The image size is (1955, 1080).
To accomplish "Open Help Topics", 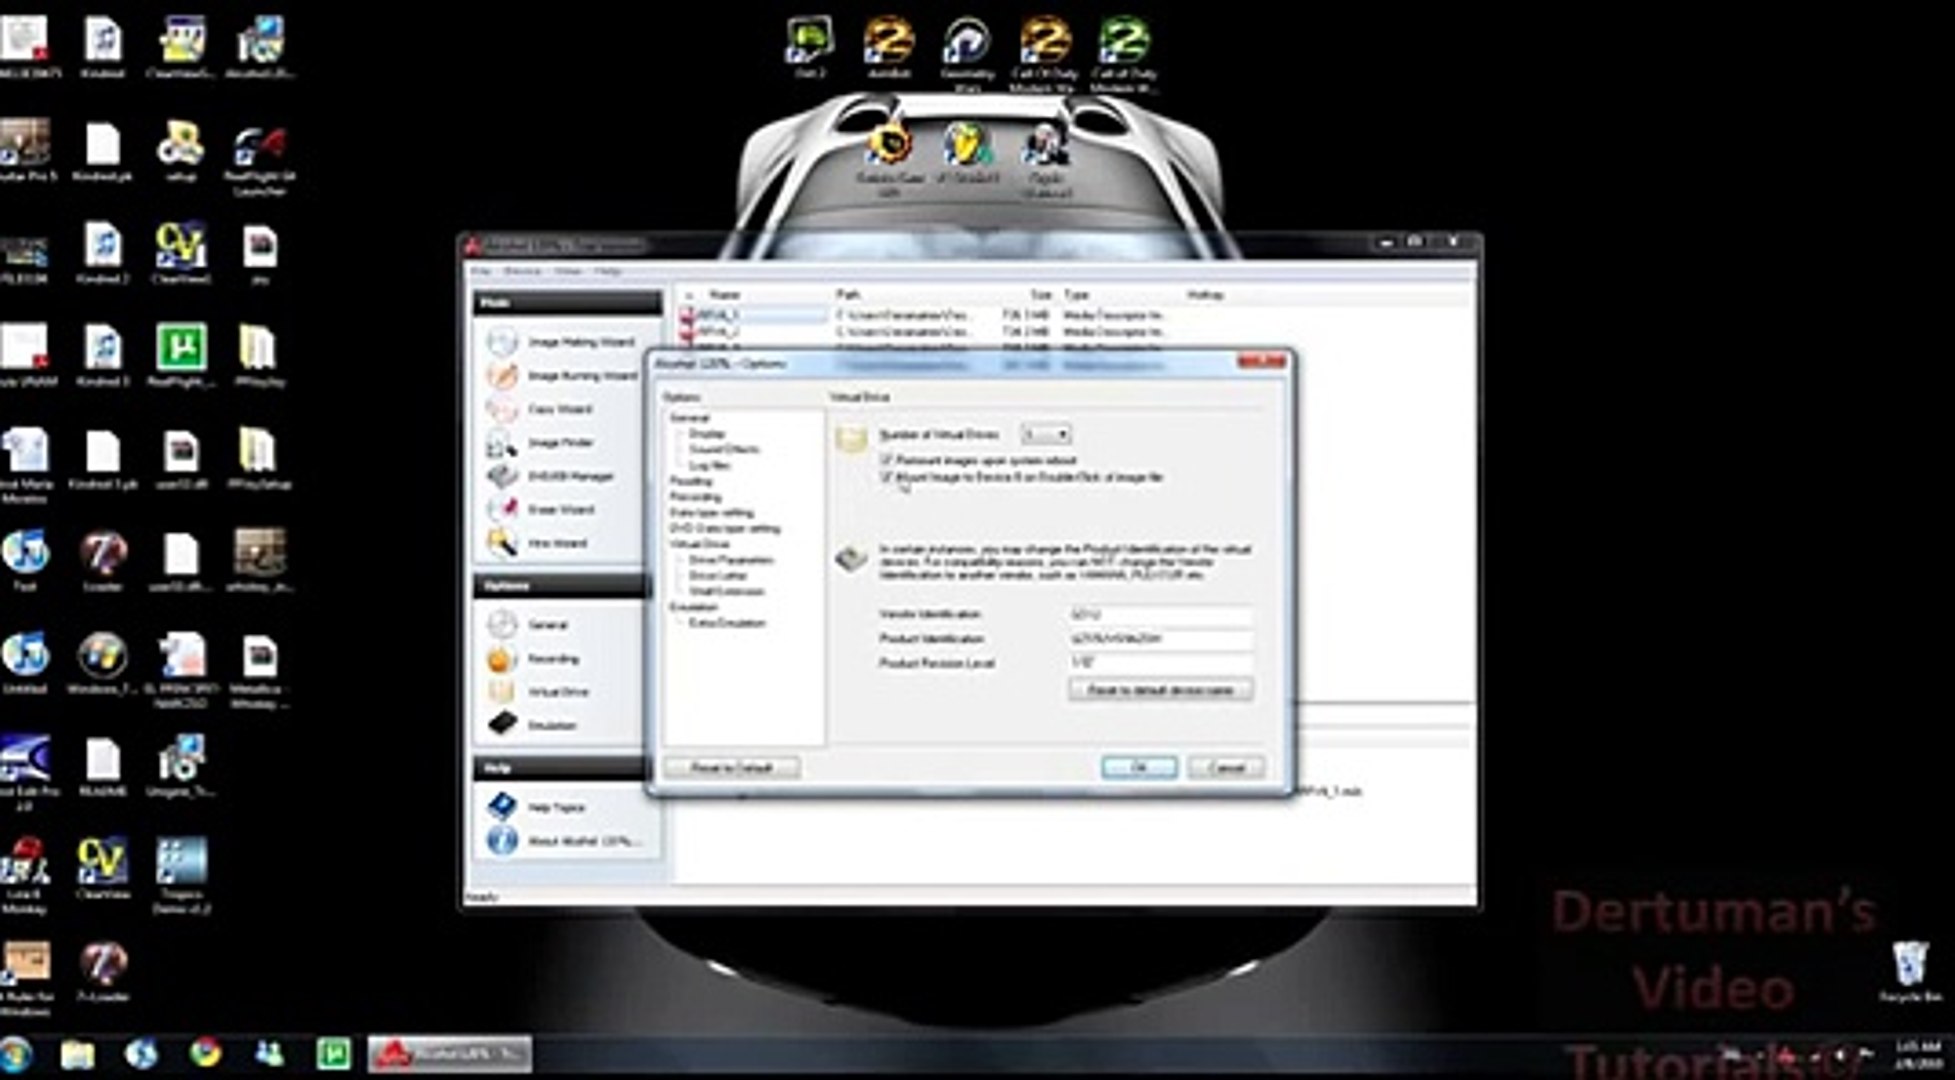I will (x=556, y=808).
